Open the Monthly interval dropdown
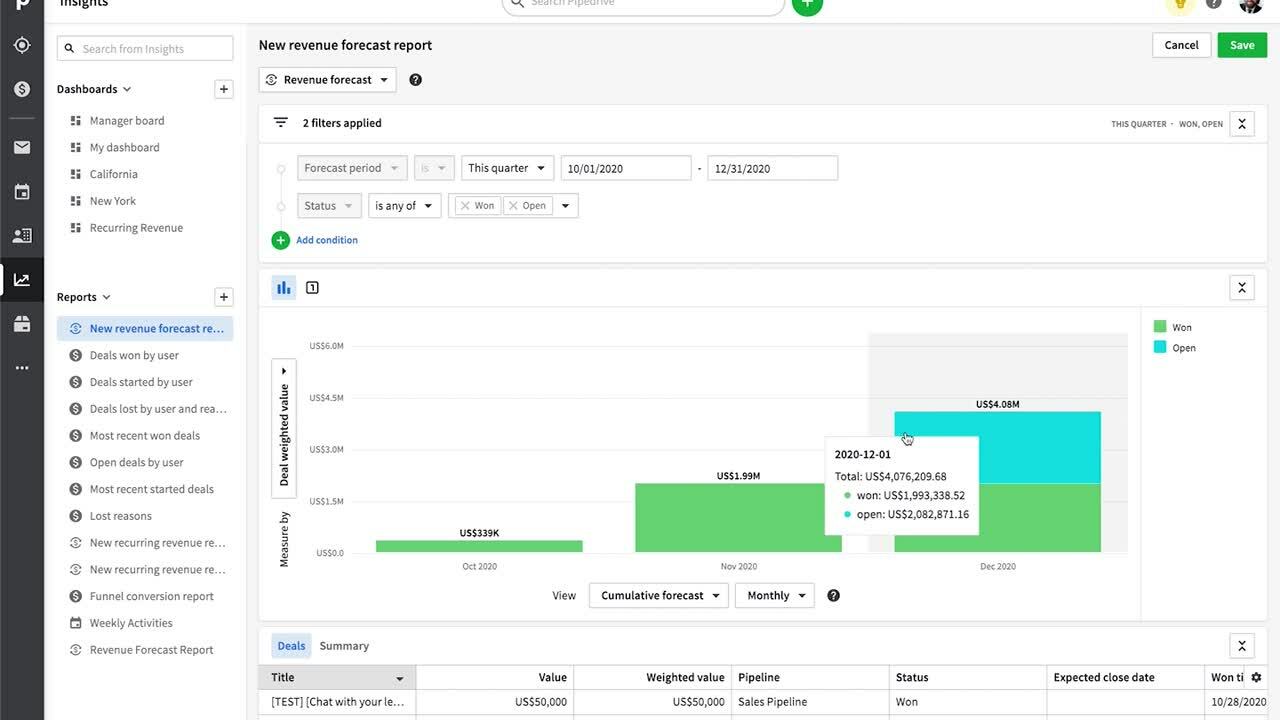This screenshot has width=1280, height=720. (774, 596)
